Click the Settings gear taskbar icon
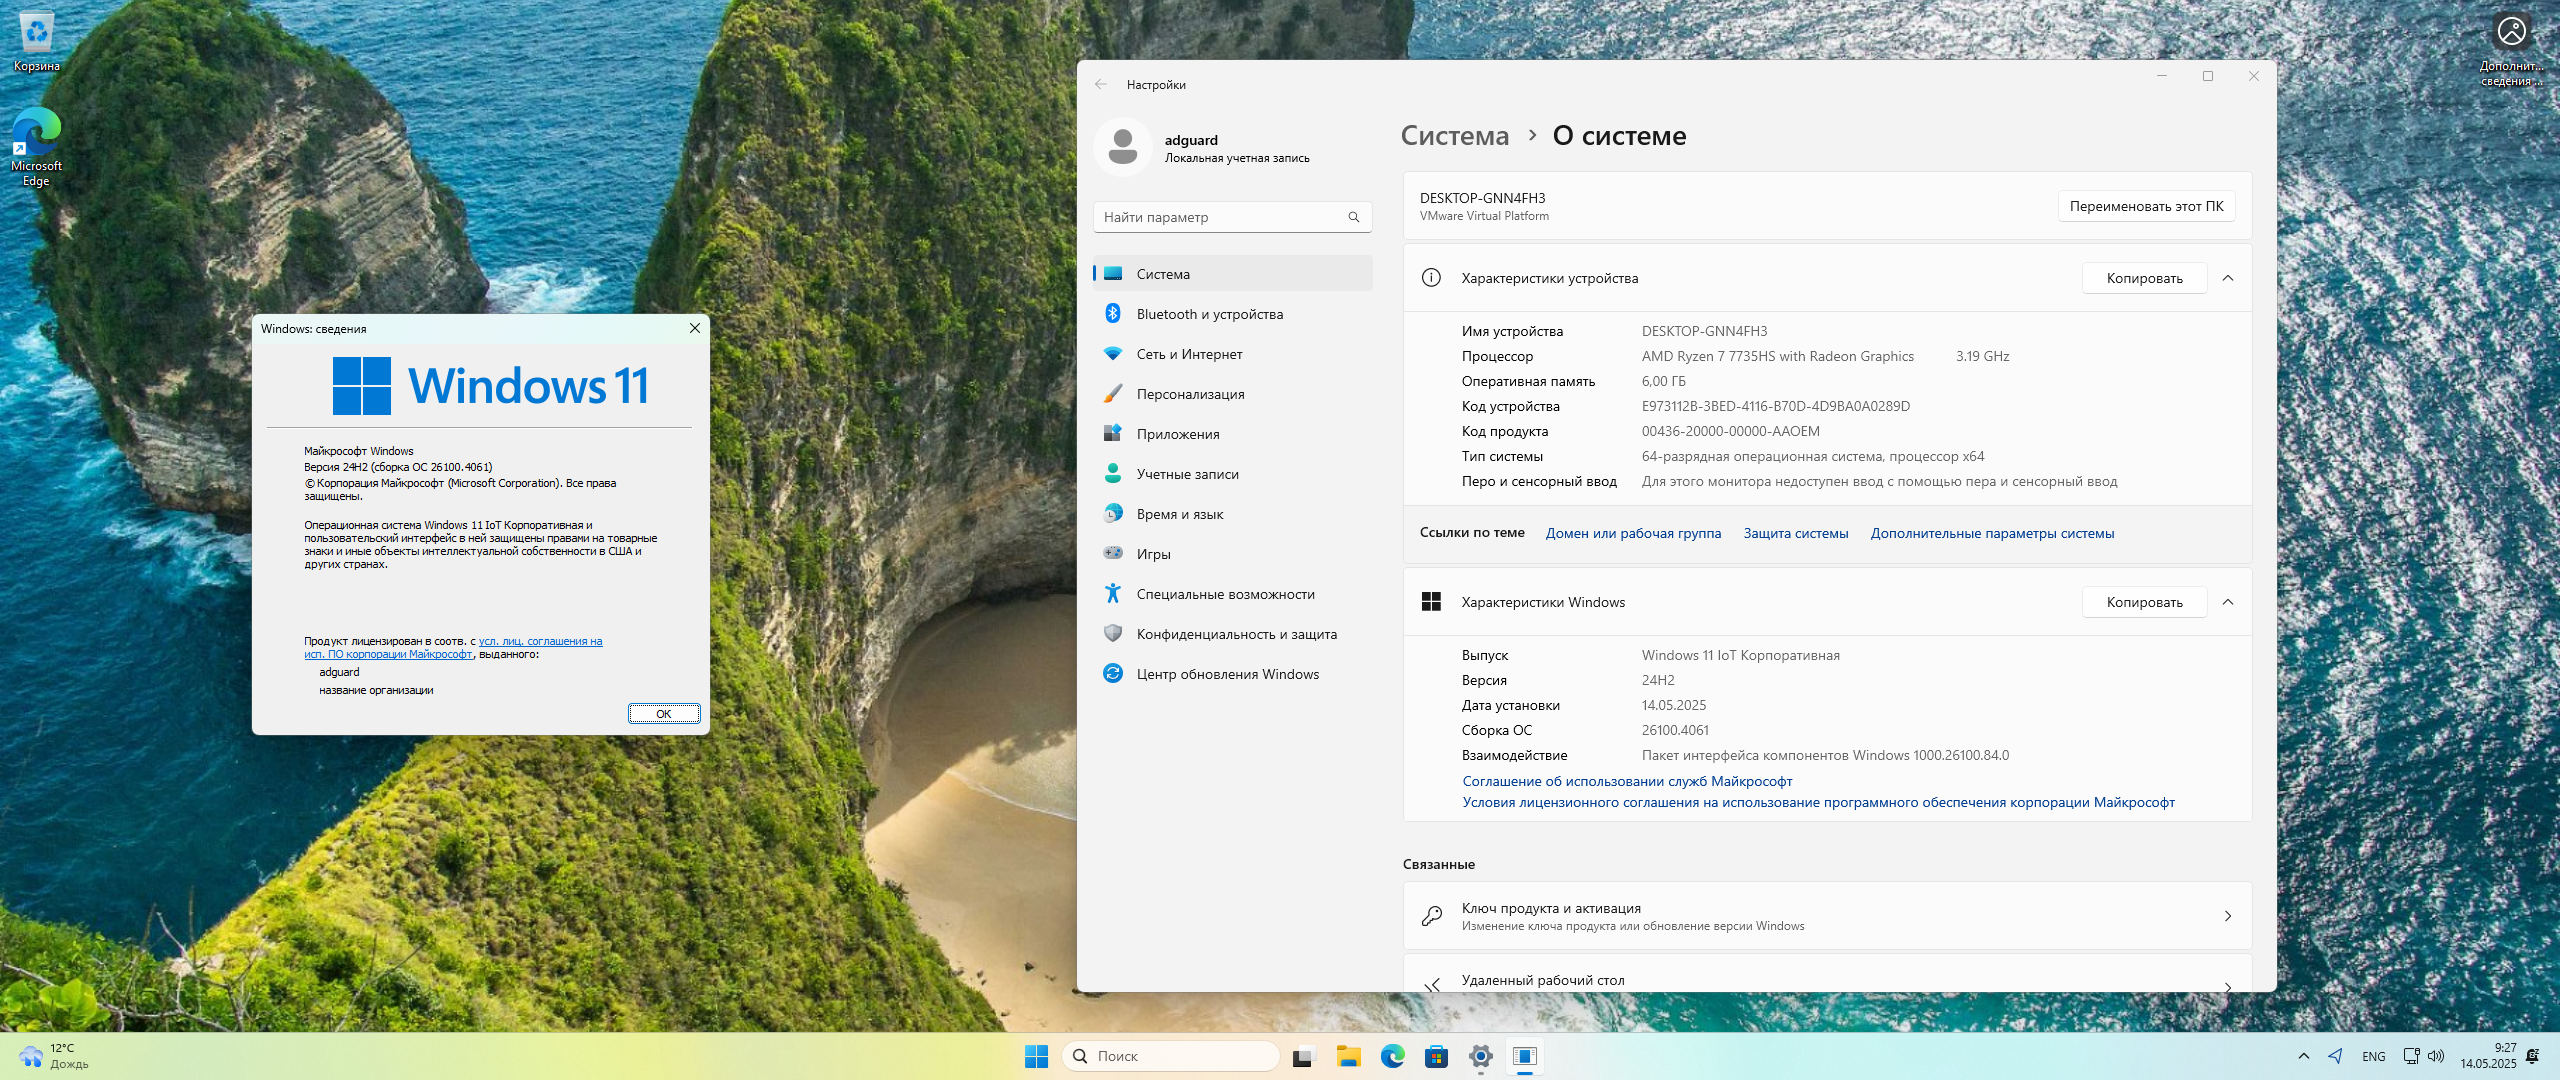 pyautogui.click(x=1481, y=1056)
